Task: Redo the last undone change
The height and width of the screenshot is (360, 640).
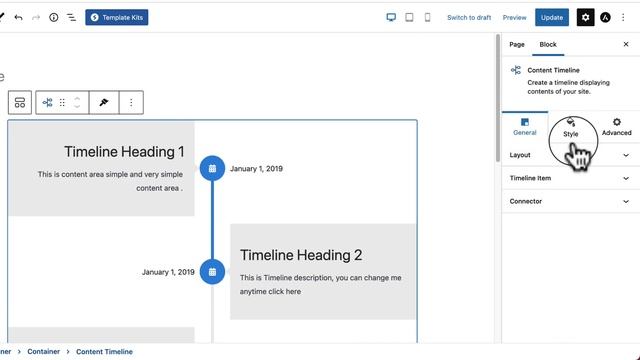Action: coord(36,17)
